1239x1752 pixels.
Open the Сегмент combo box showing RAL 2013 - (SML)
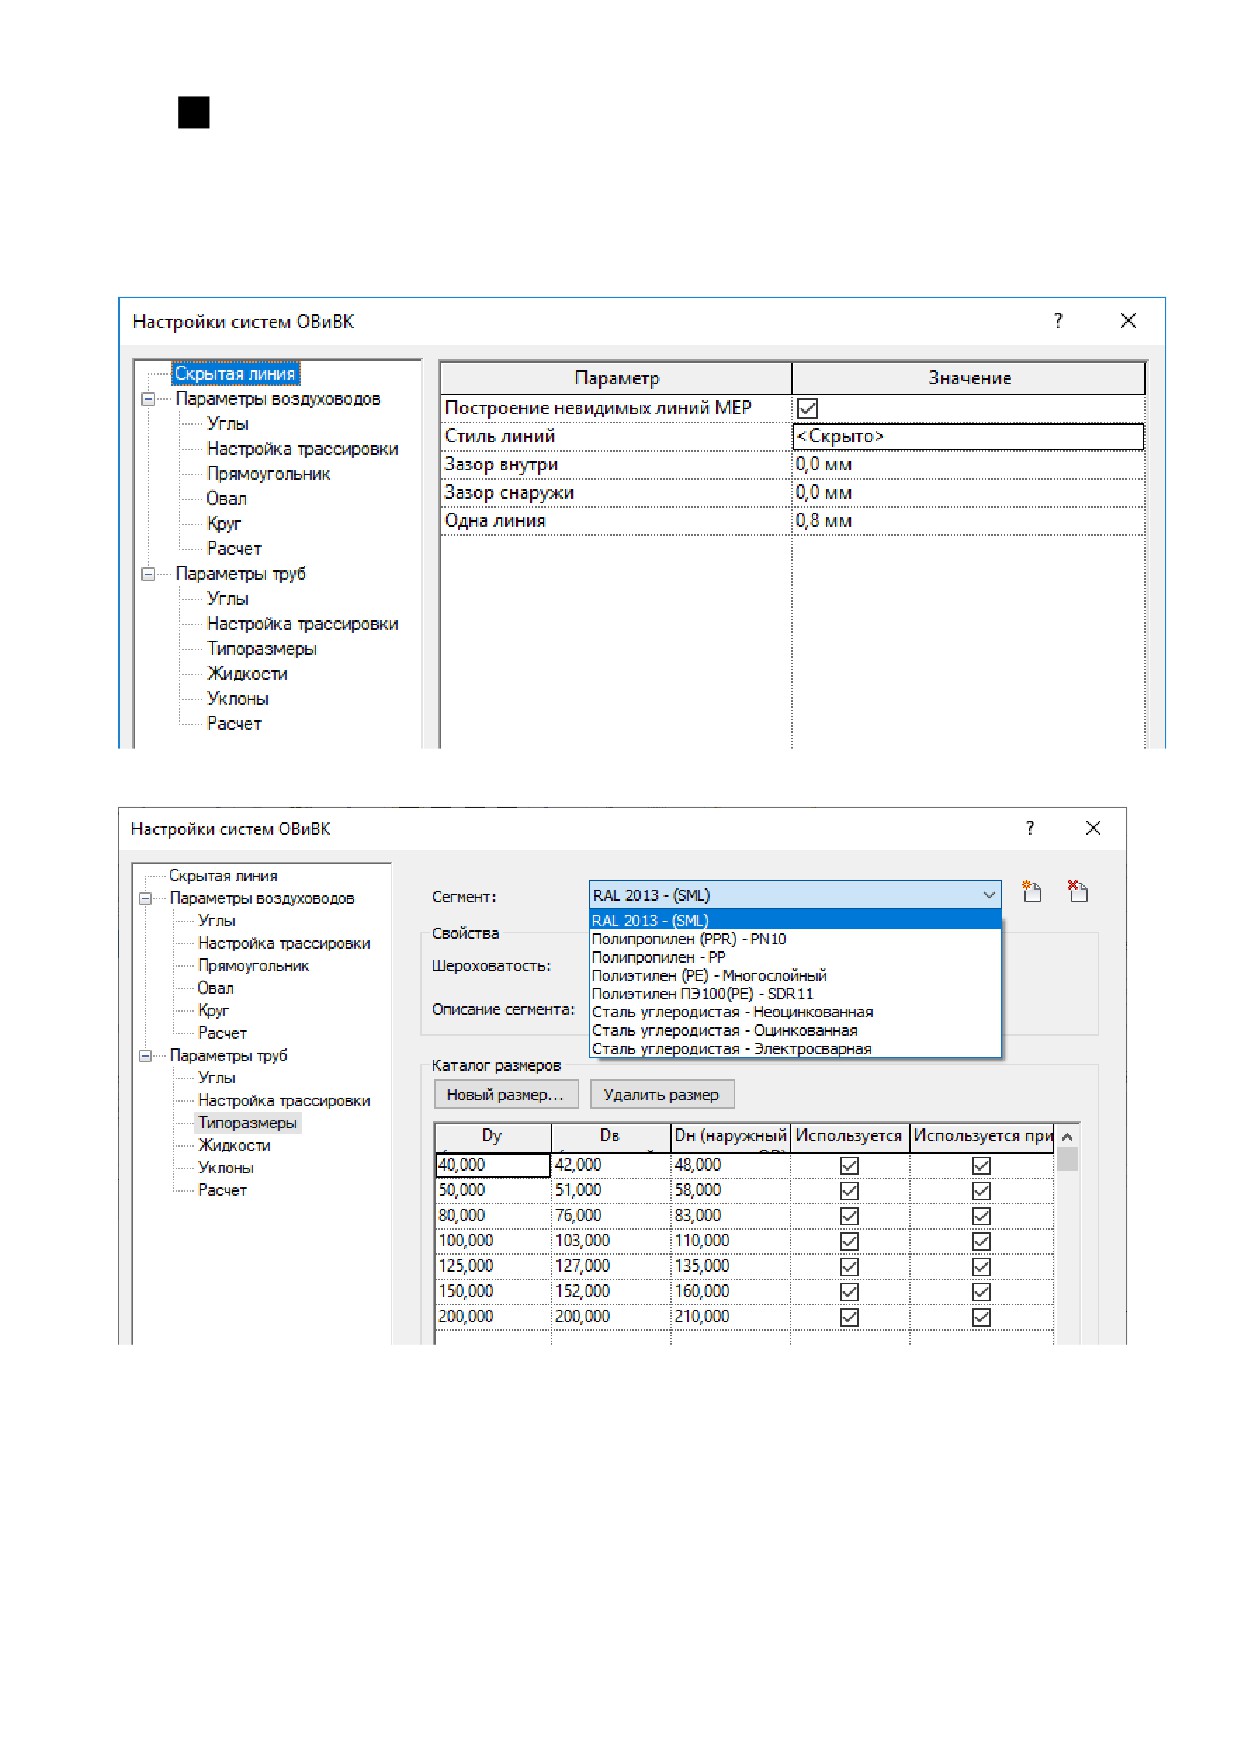(795, 894)
